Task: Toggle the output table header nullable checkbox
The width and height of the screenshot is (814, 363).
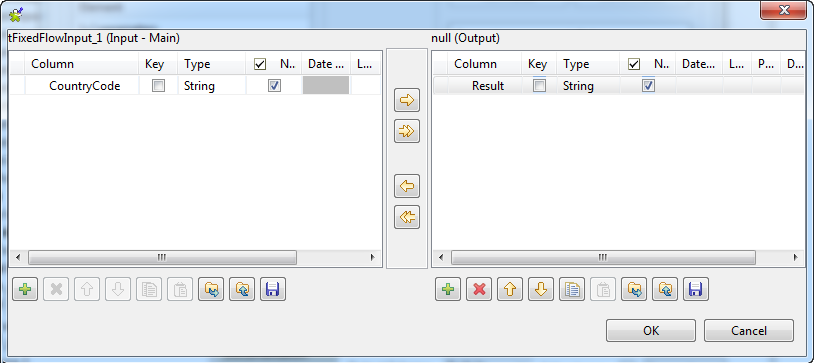Action: (x=633, y=64)
